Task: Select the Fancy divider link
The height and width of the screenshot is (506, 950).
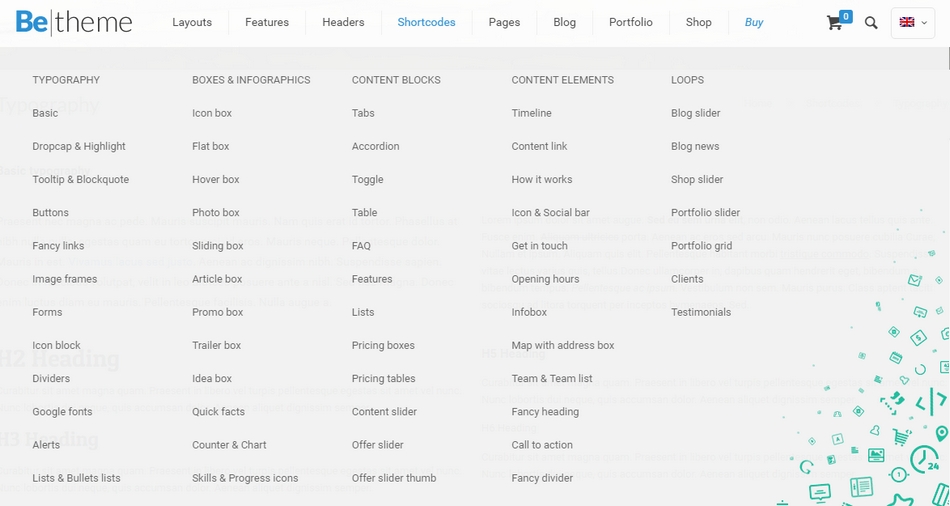Action: [542, 478]
